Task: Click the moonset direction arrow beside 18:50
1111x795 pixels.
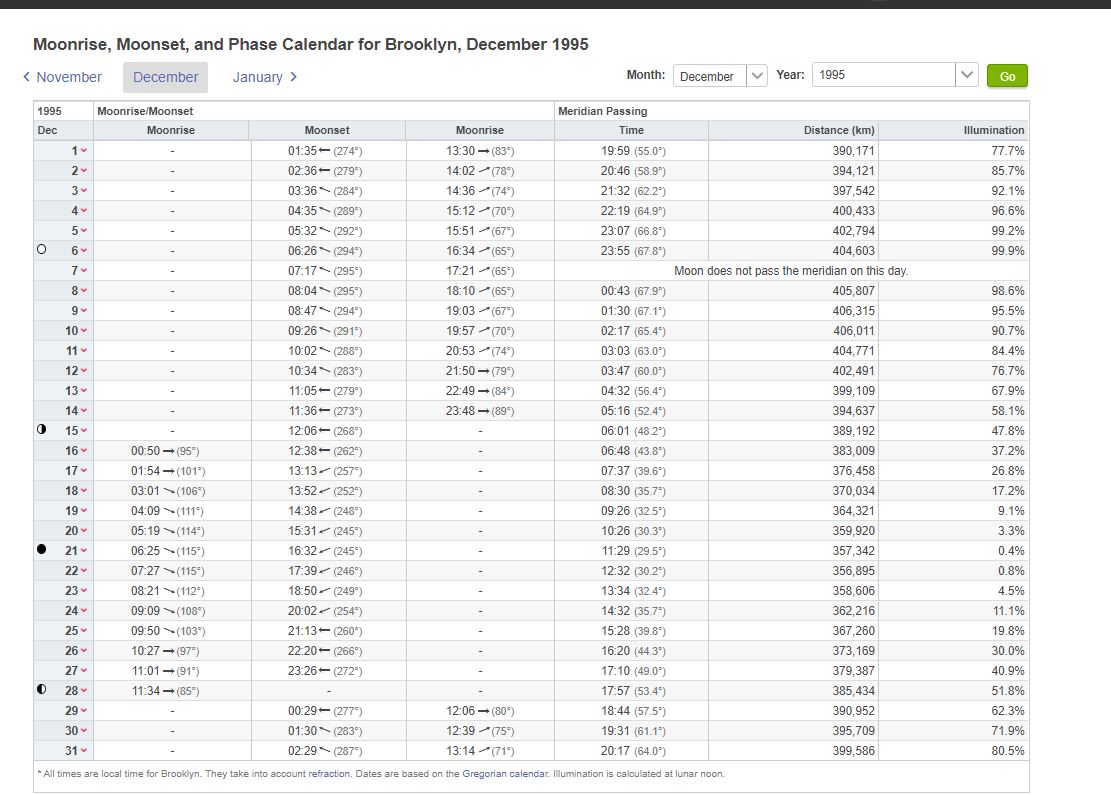Action: pyautogui.click(x=325, y=591)
